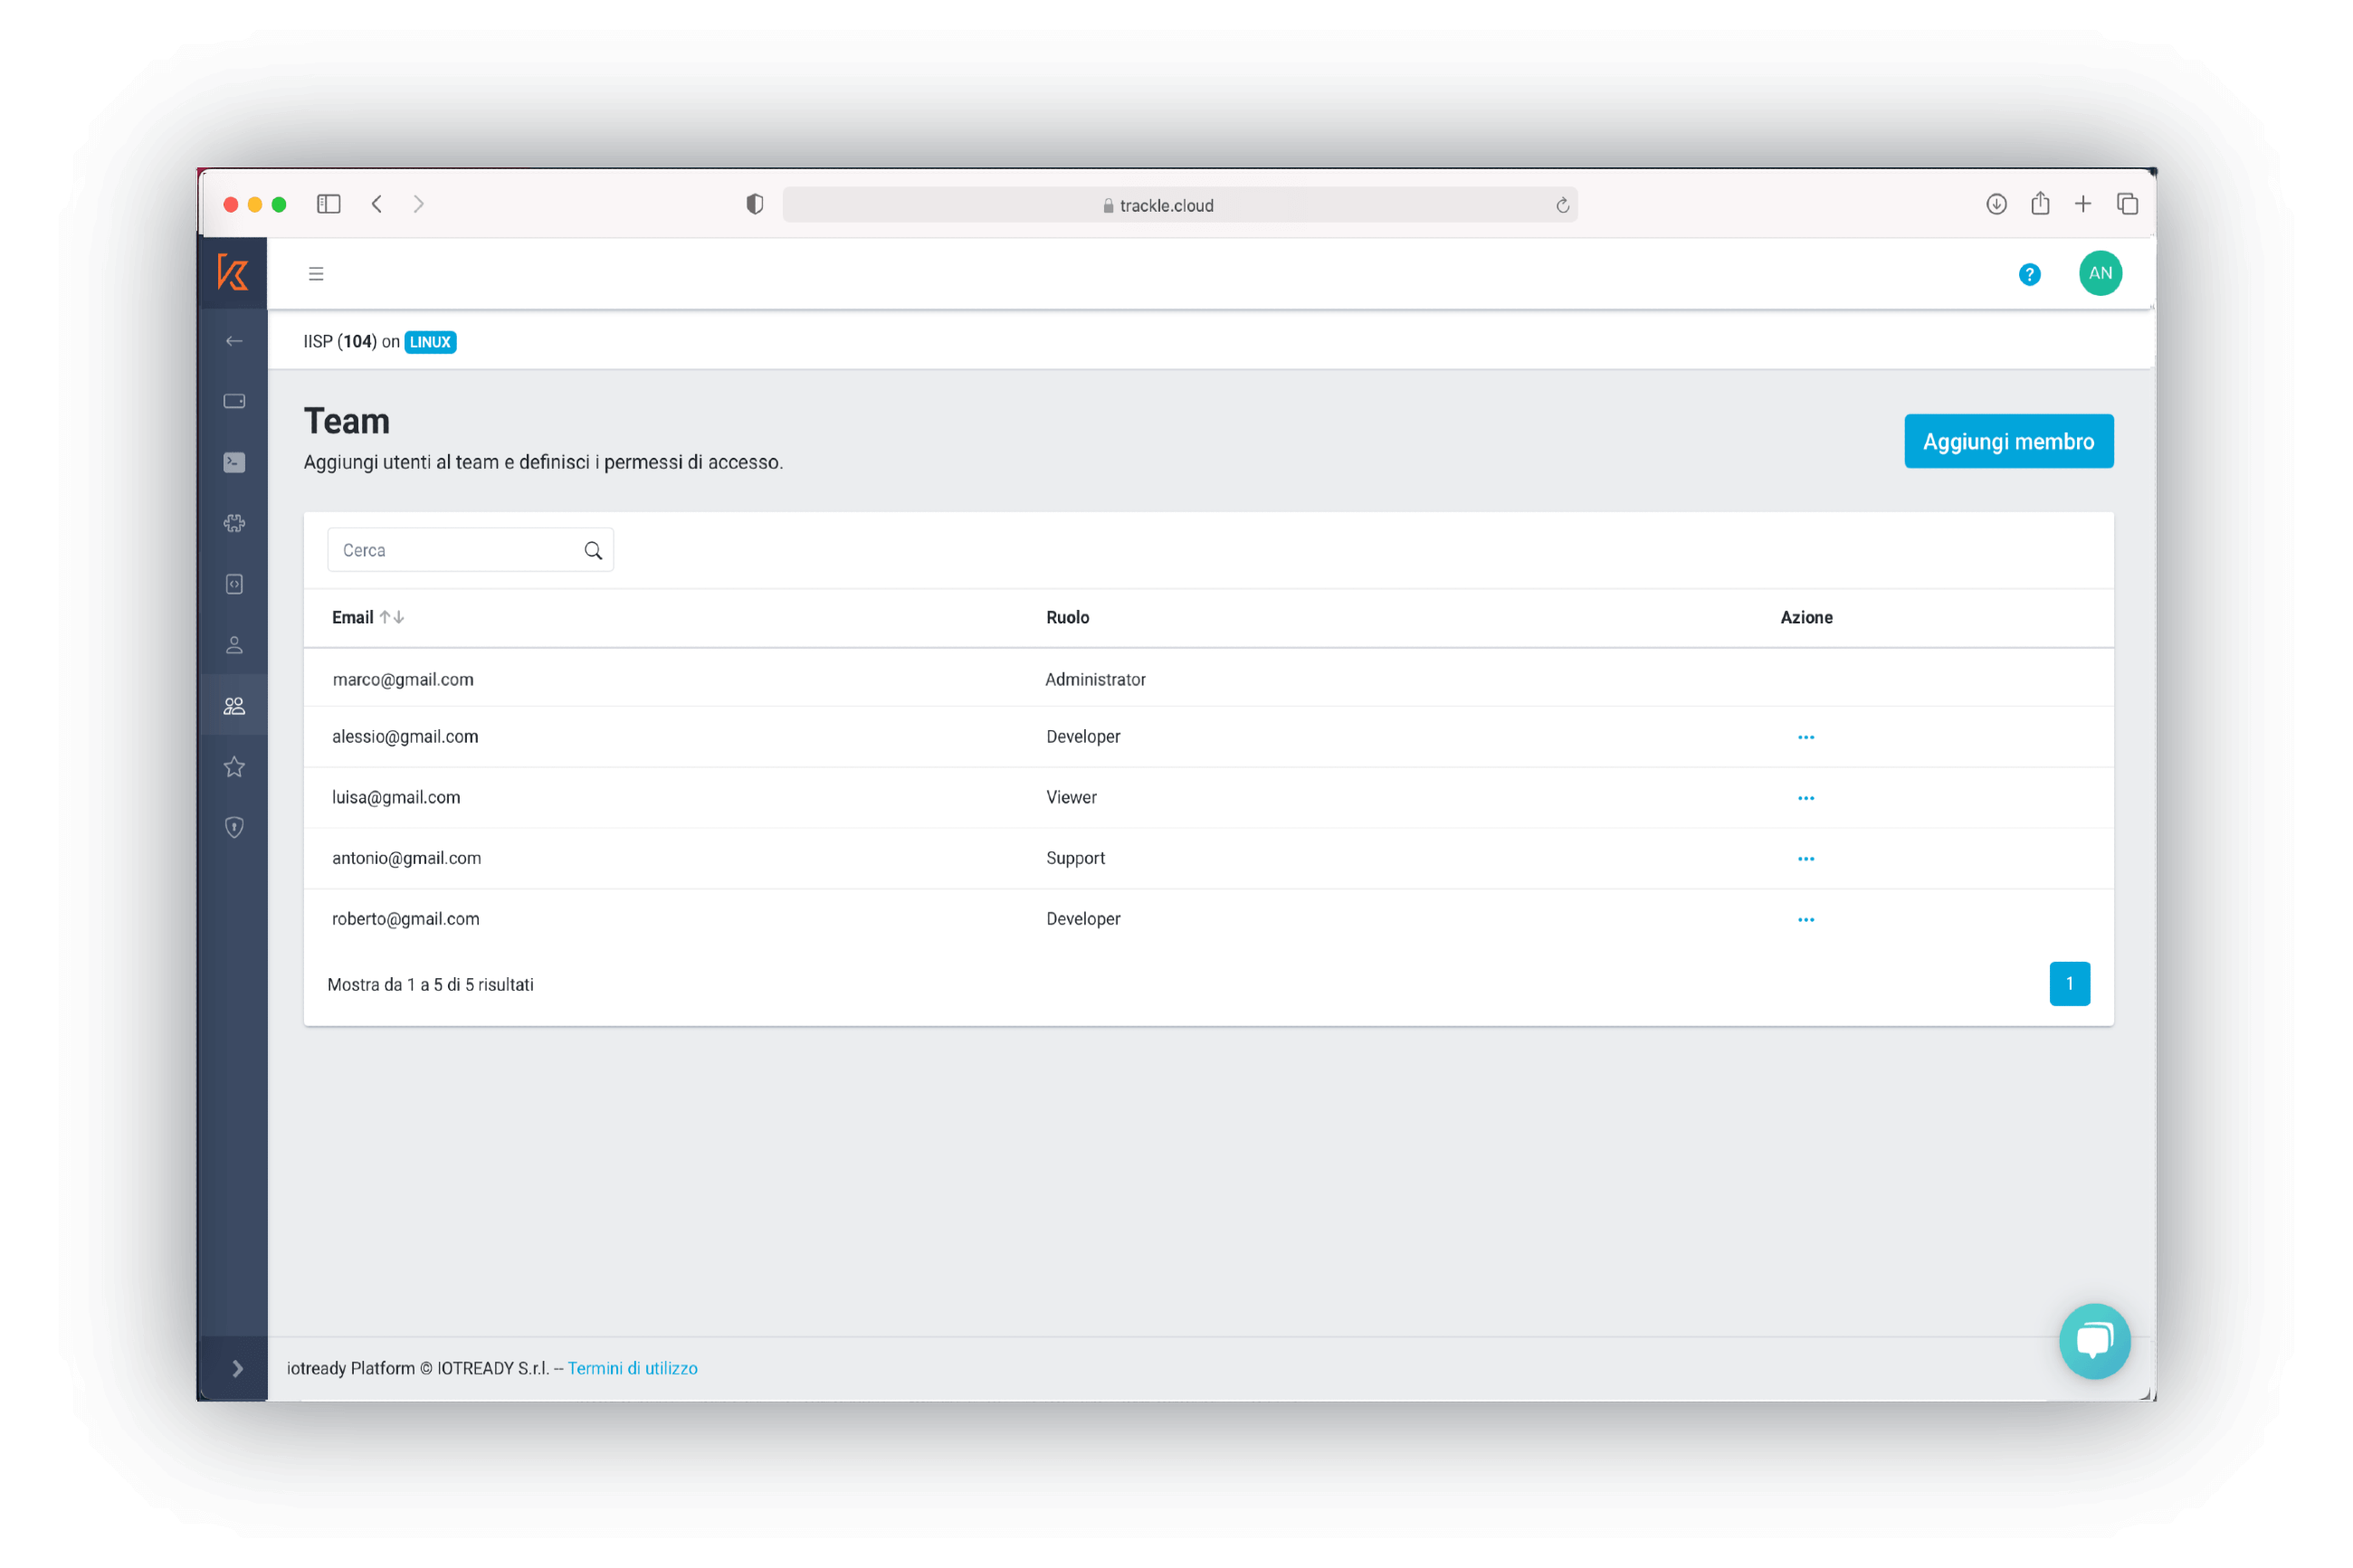
Task: Click the LINUX badge
Action: [x=430, y=342]
